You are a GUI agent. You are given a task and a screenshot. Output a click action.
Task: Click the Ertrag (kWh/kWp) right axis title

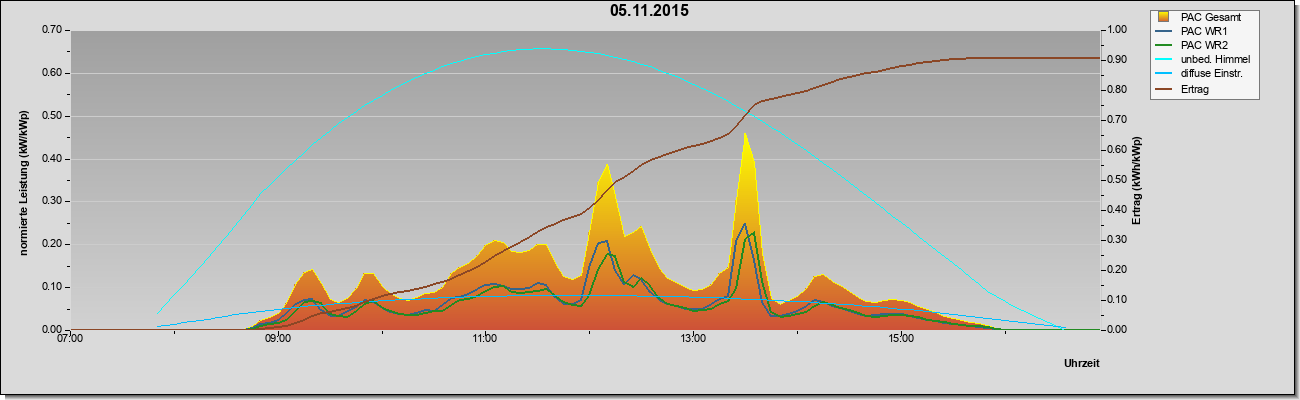coord(1136,180)
